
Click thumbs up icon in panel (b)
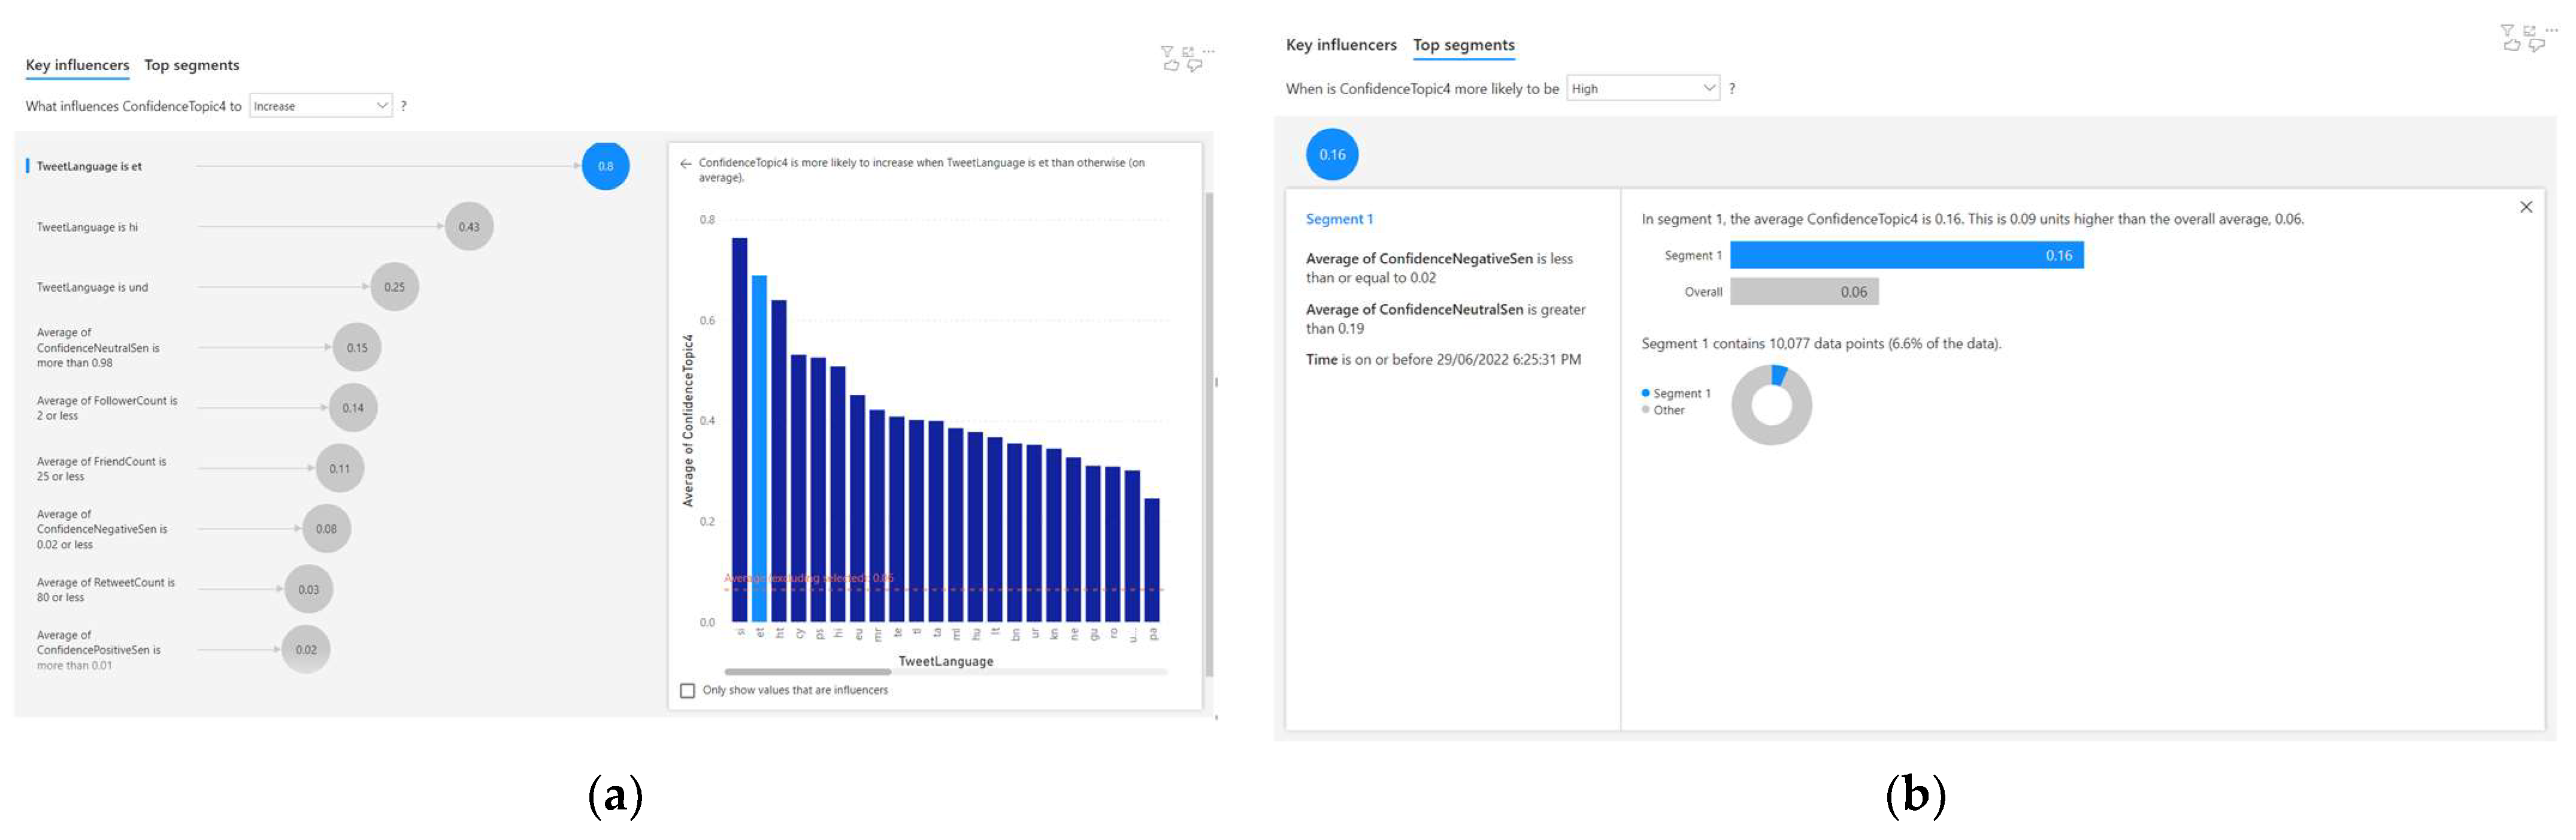coord(2511,45)
